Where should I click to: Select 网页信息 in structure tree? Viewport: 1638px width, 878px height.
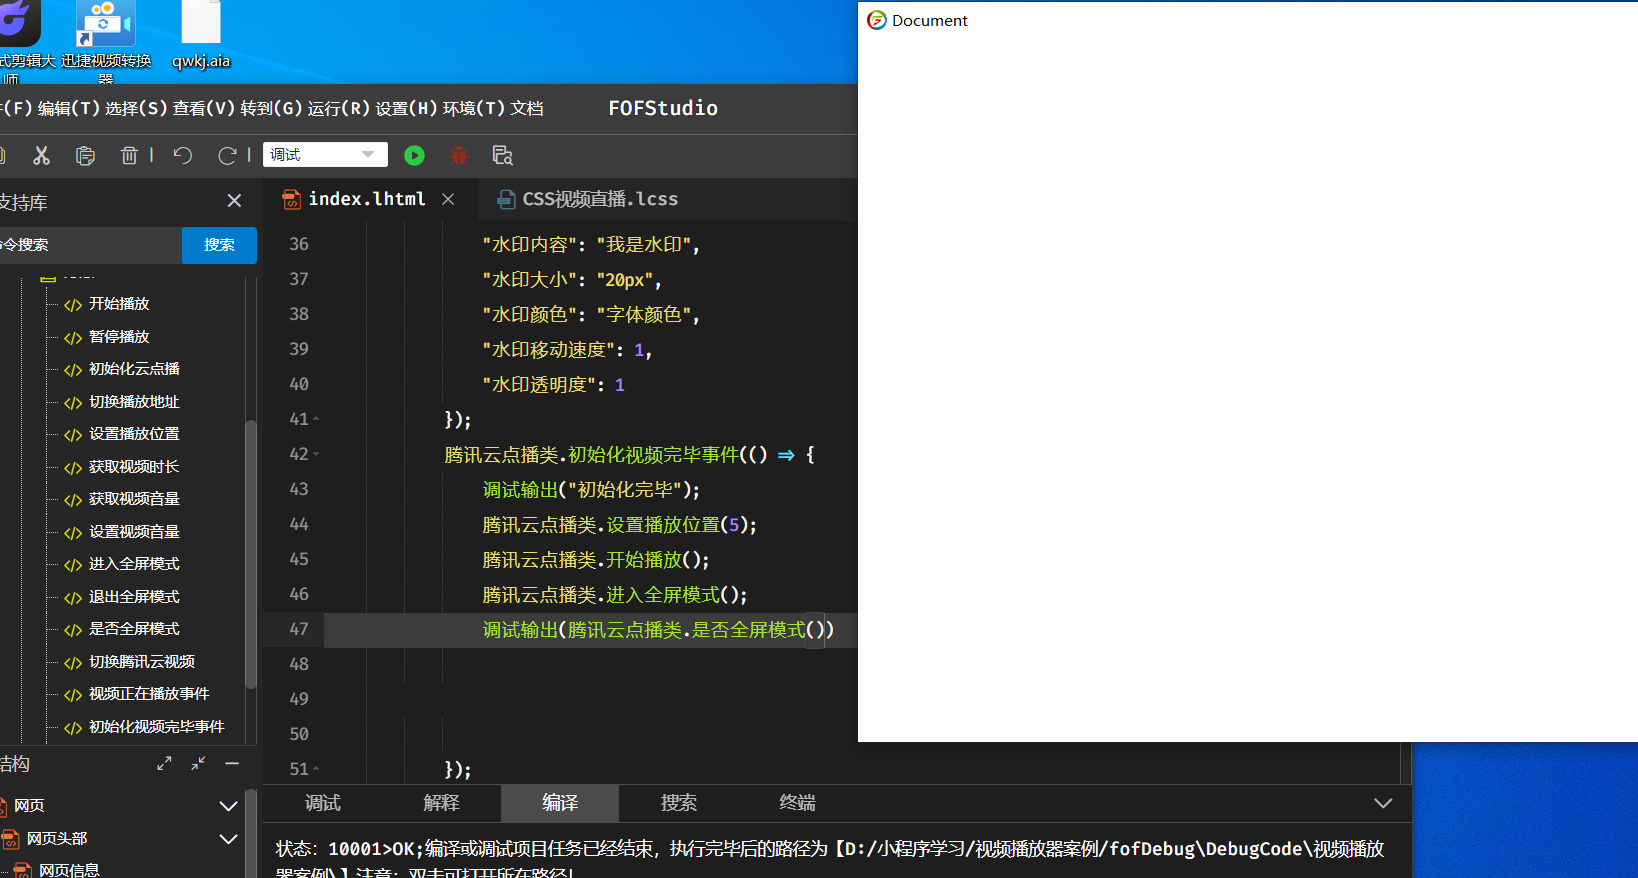[69, 870]
